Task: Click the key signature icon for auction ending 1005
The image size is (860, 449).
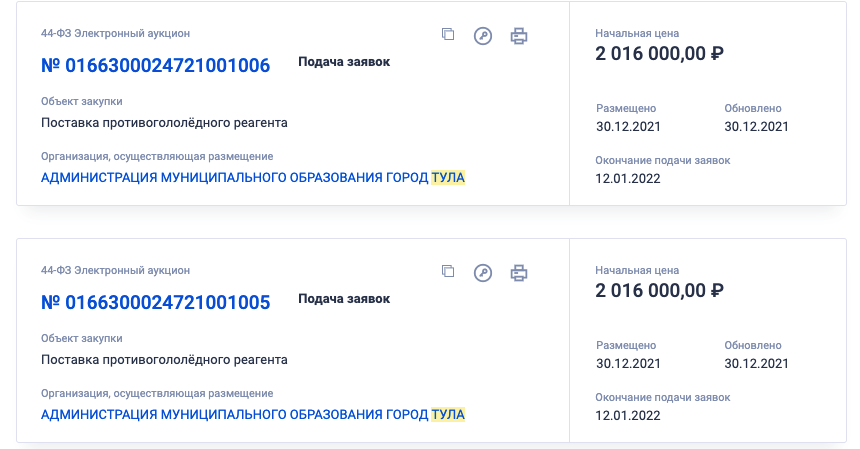Action: click(483, 272)
